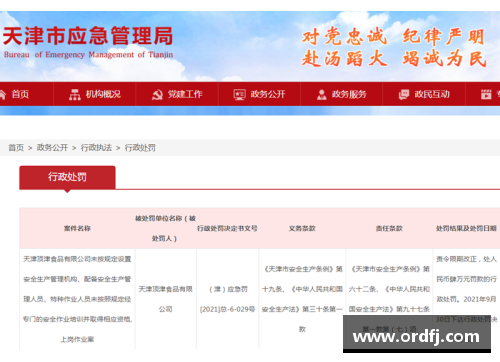Click the liability clause cell citing 第六十二条

click(x=389, y=299)
